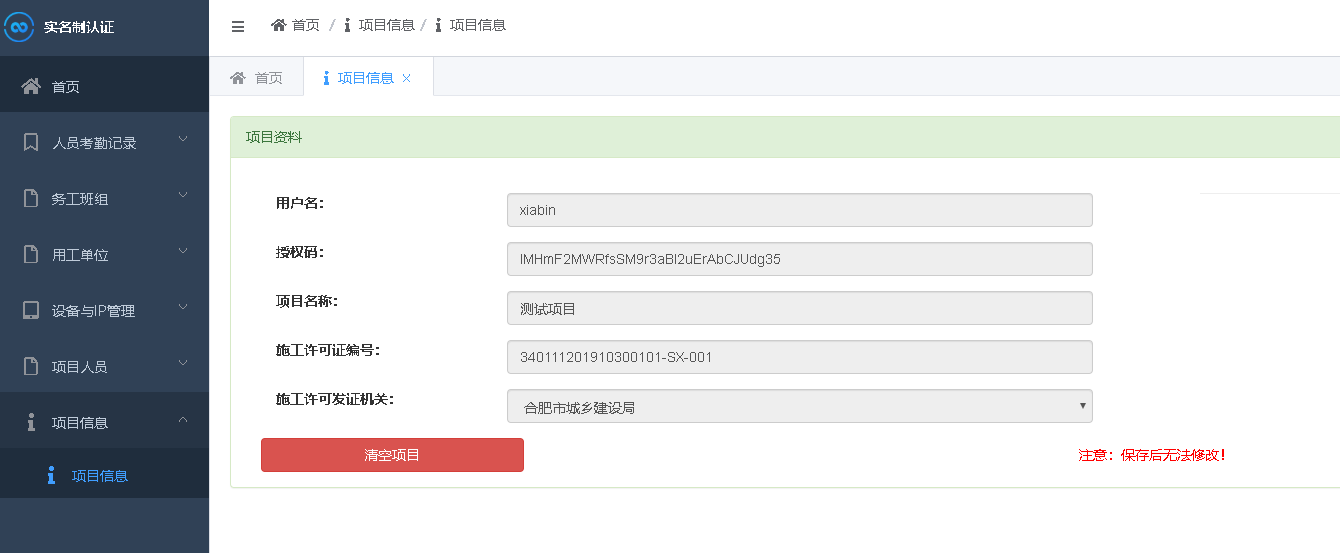Click the 授权码 input field
Image resolution: width=1340 pixels, height=553 pixels.
pos(799,259)
